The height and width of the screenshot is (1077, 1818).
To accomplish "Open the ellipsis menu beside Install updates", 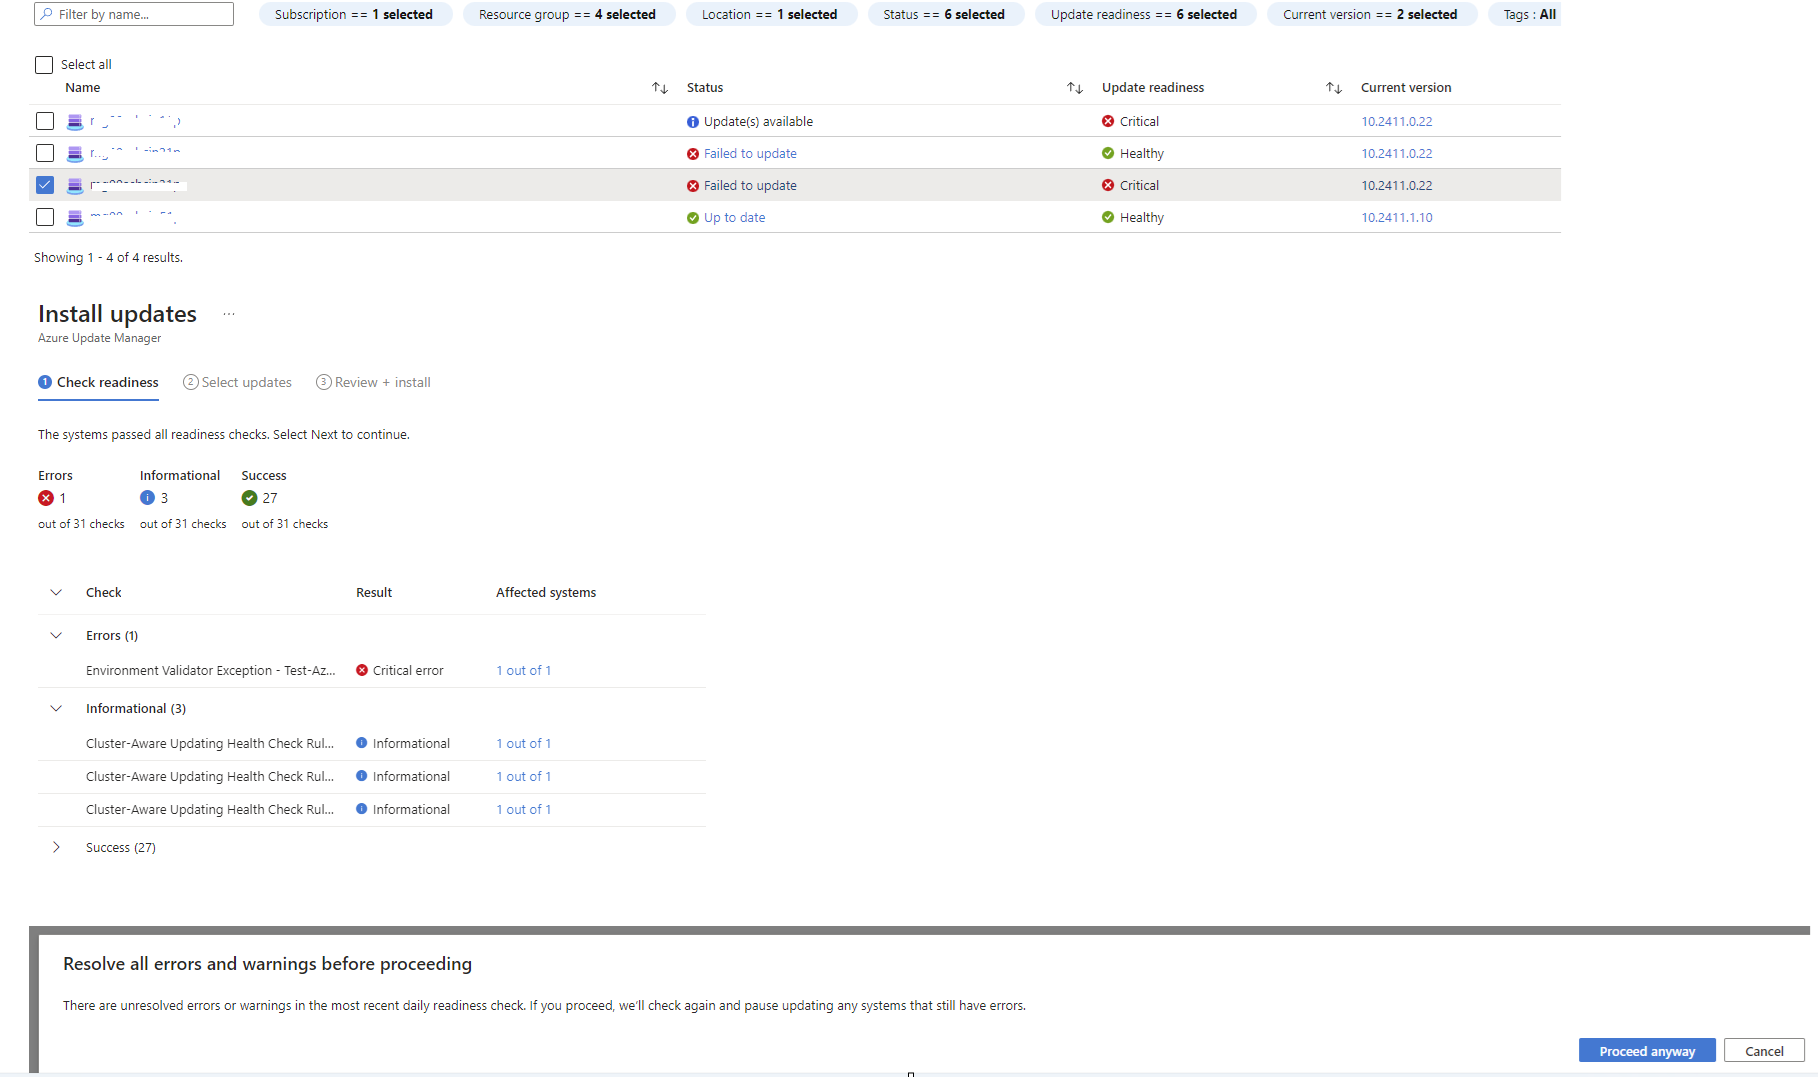I will 228,313.
